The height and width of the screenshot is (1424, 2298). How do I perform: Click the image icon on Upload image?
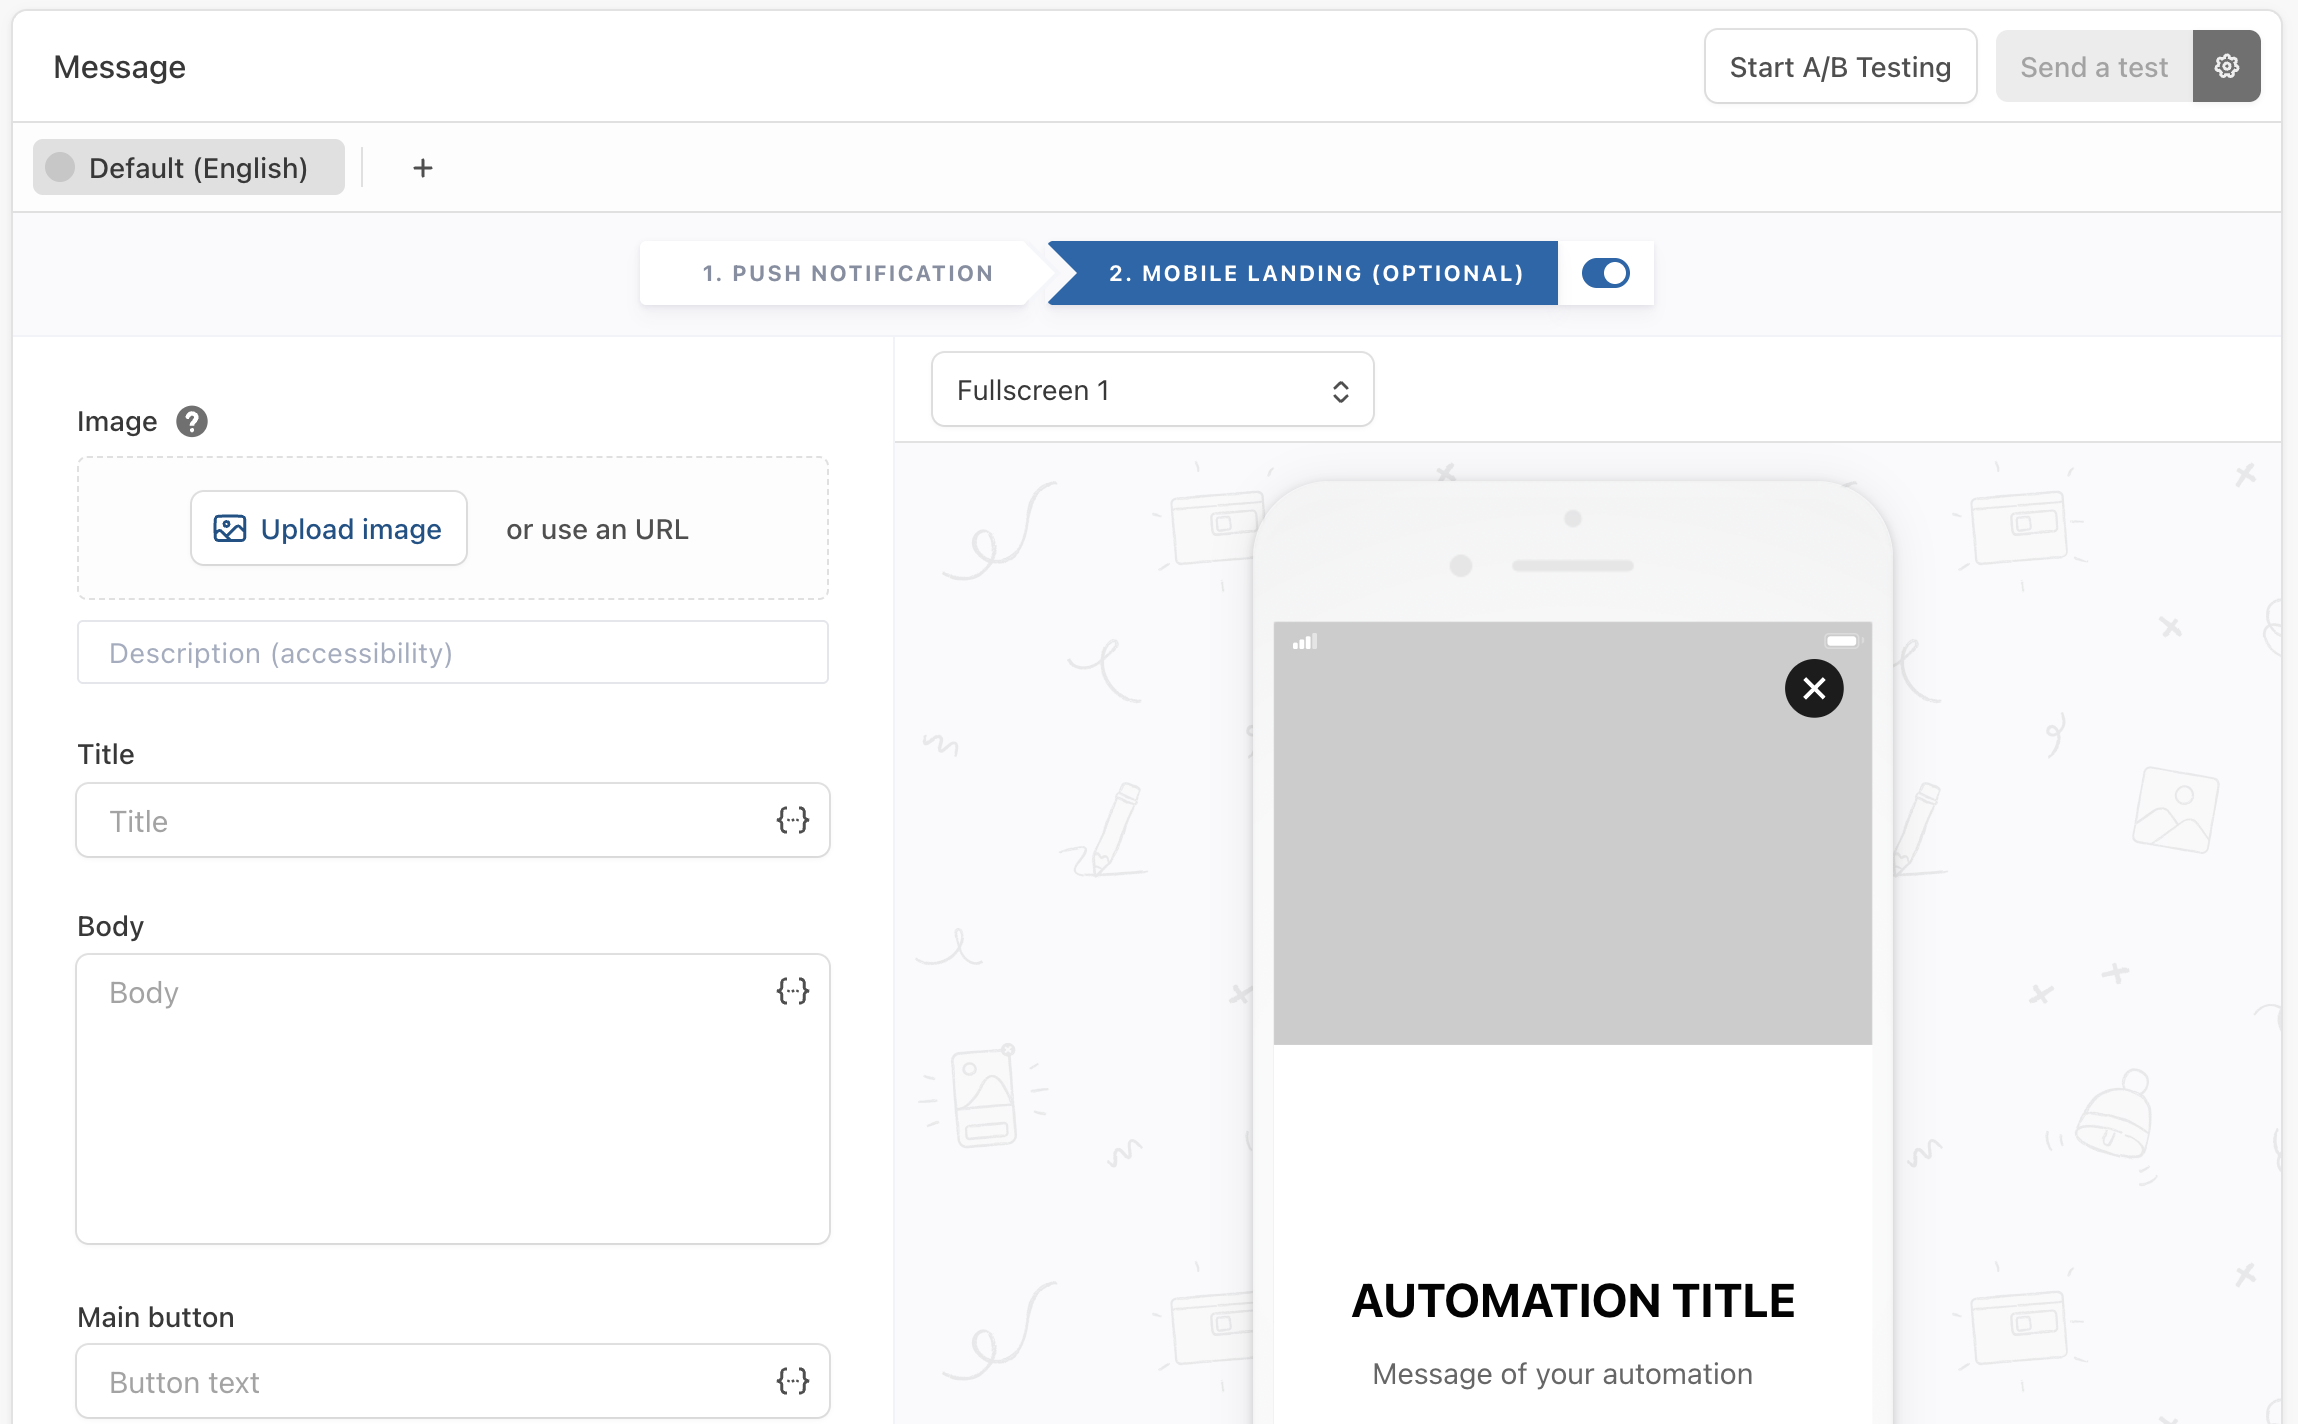click(229, 529)
